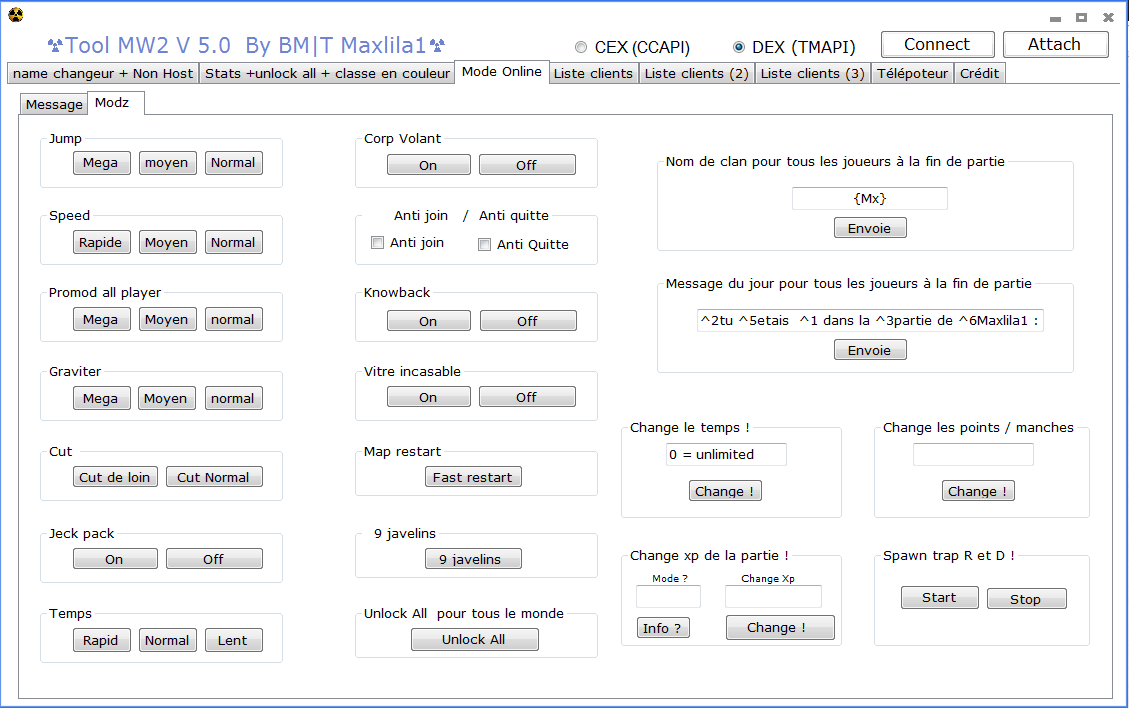The image size is (1129, 708).
Task: Select the DEX (TMAPI) radio button
Action: 739,48
